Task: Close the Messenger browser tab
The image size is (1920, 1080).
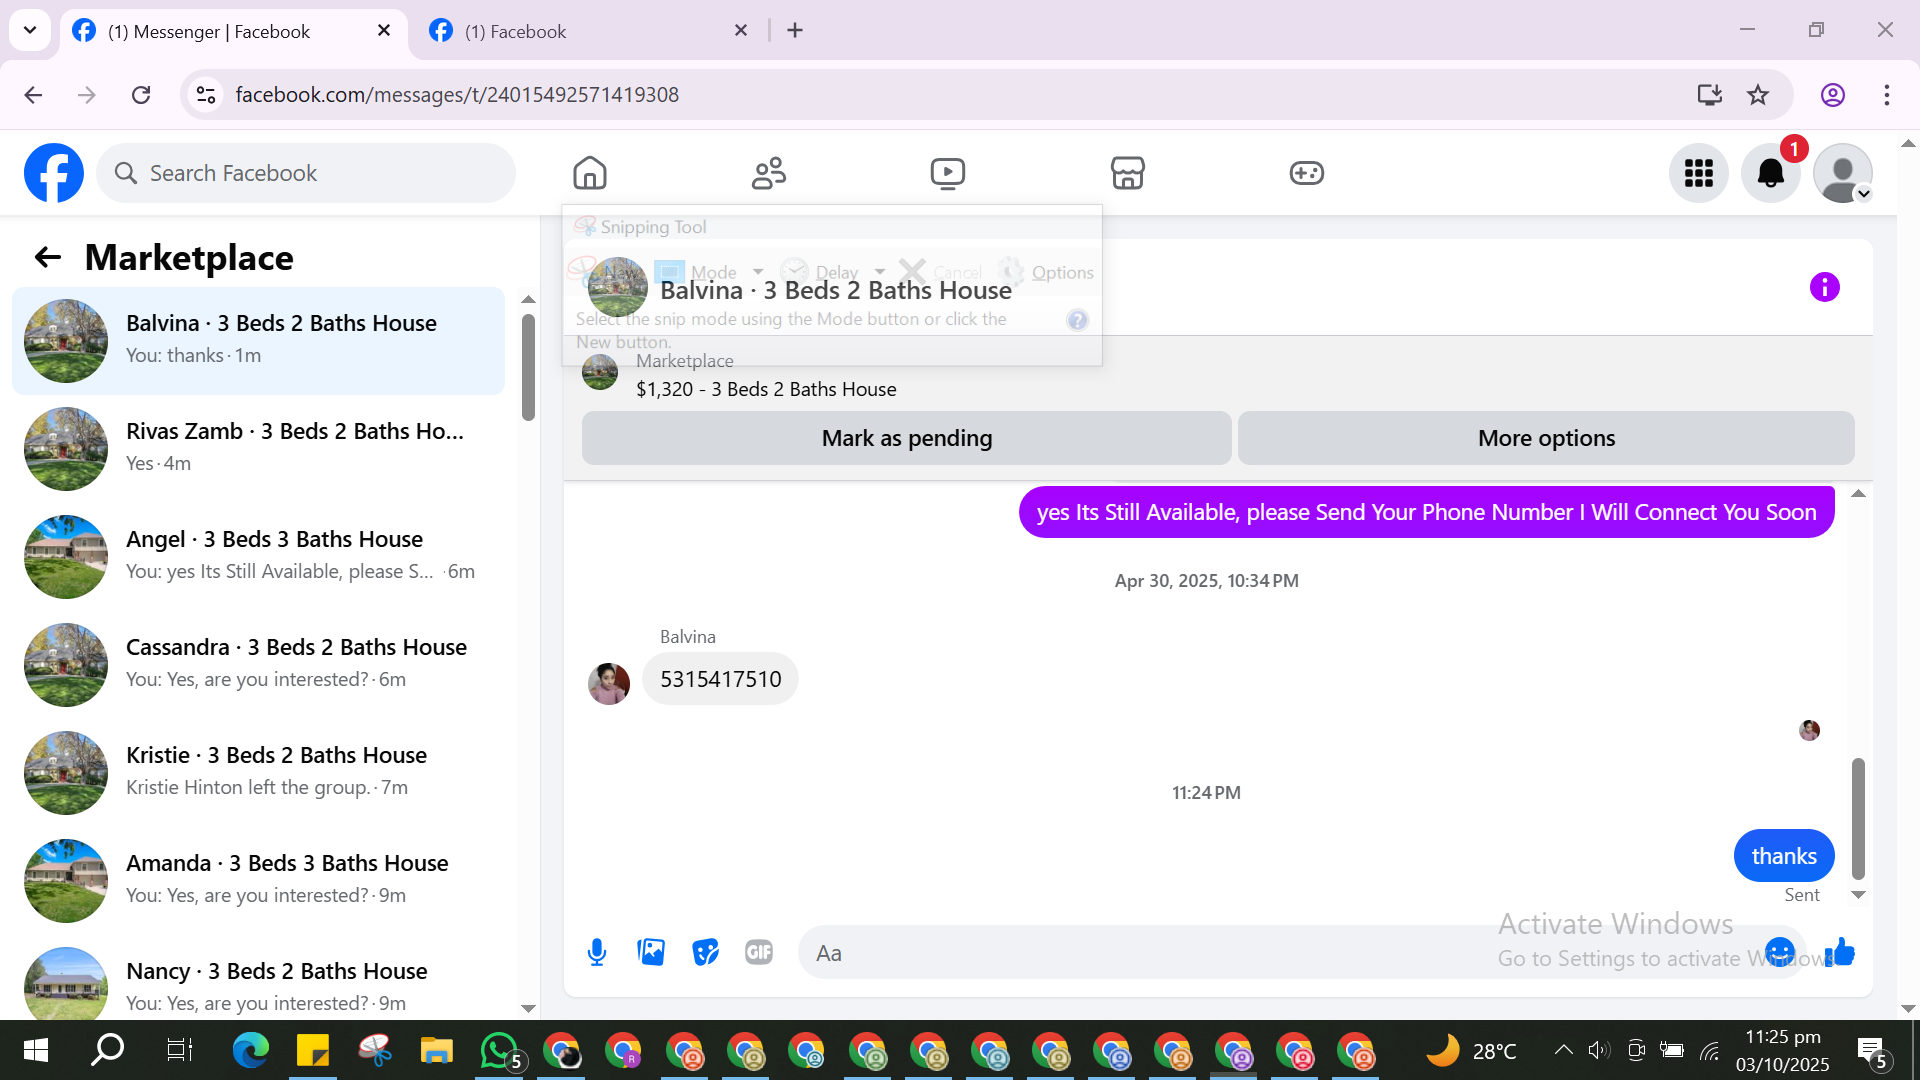Action: [384, 31]
